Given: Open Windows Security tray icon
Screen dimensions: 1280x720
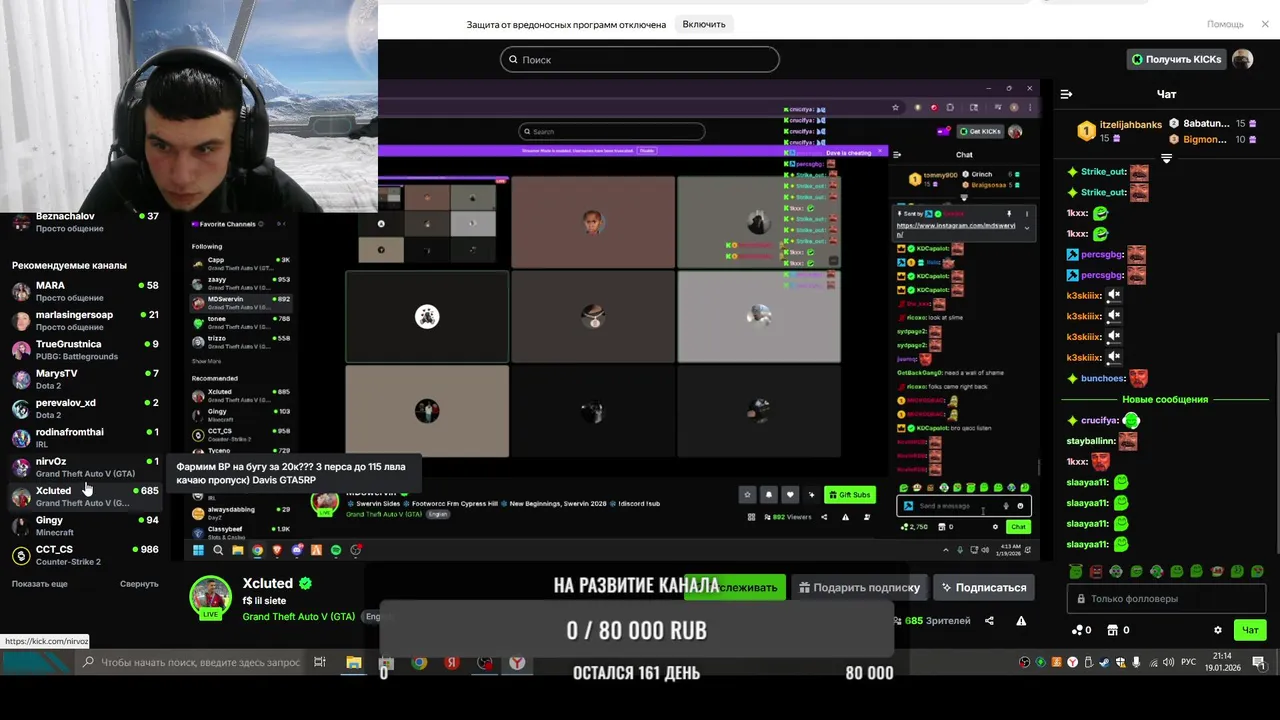Looking at the screenshot, I should click(x=1120, y=662).
